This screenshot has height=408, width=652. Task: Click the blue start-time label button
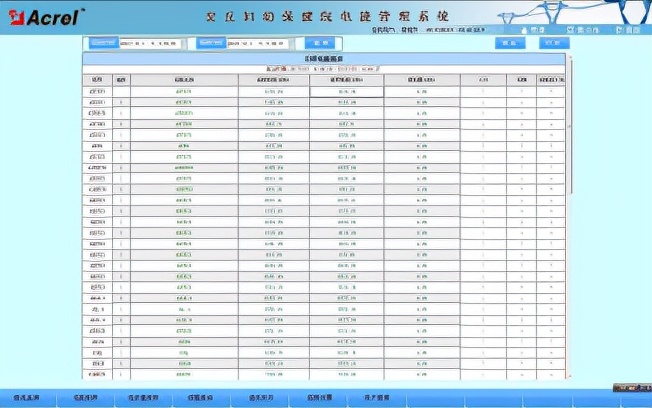104,42
